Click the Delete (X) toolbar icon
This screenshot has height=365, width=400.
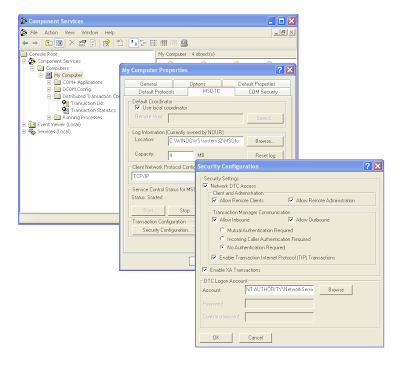click(72, 43)
